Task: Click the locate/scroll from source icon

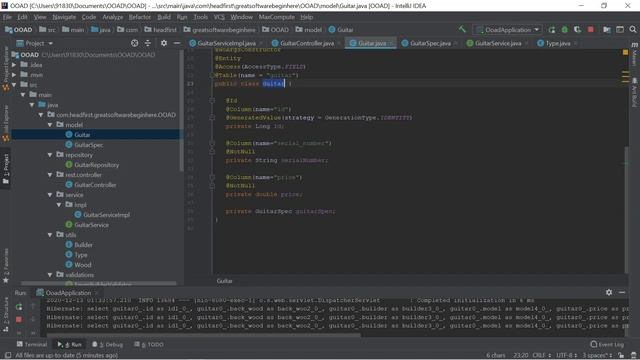Action: pyautogui.click(x=134, y=43)
